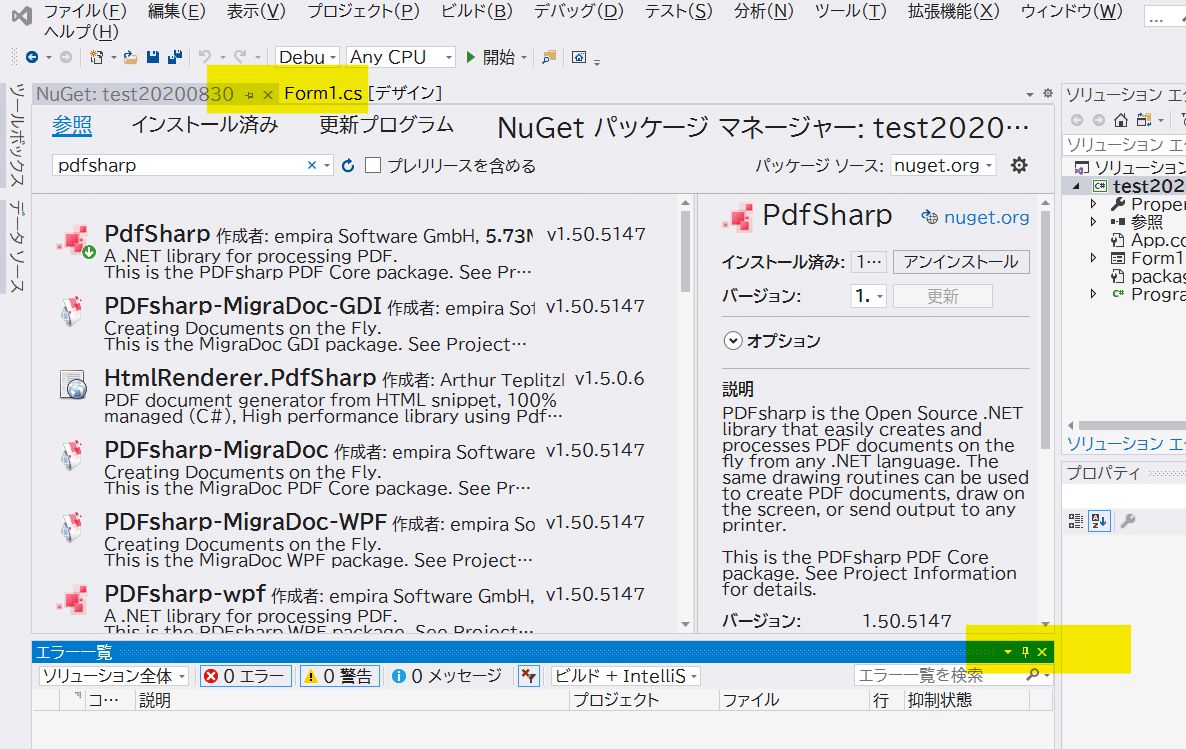Image resolution: width=1186 pixels, height=749 pixels.
Task: Click the PdfSharp package icon in details pane
Action: click(739, 214)
